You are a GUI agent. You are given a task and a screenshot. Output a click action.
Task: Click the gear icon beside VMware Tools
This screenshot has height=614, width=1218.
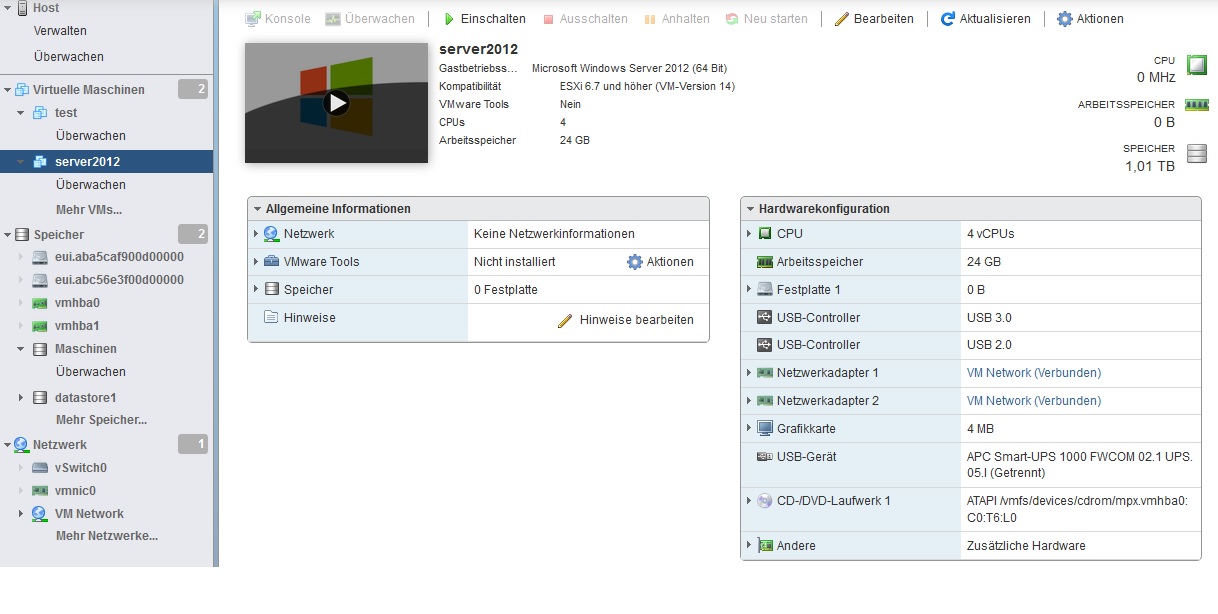coord(634,262)
